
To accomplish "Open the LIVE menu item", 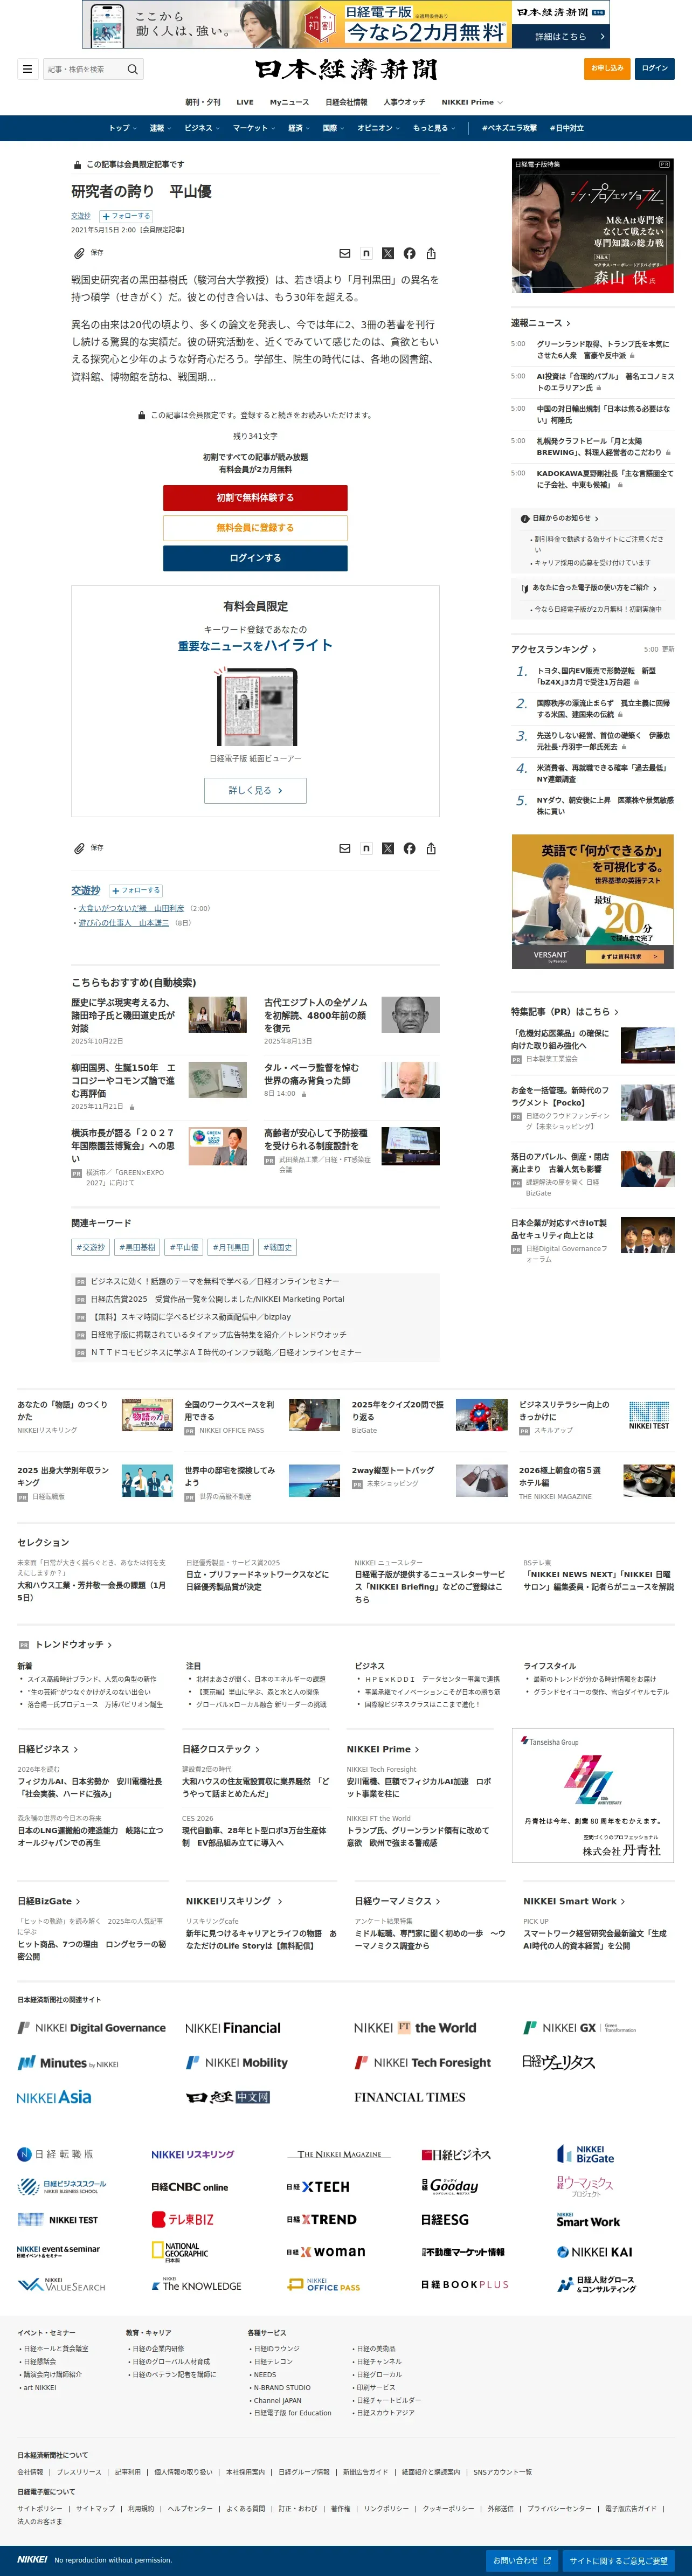I will 245,102.
